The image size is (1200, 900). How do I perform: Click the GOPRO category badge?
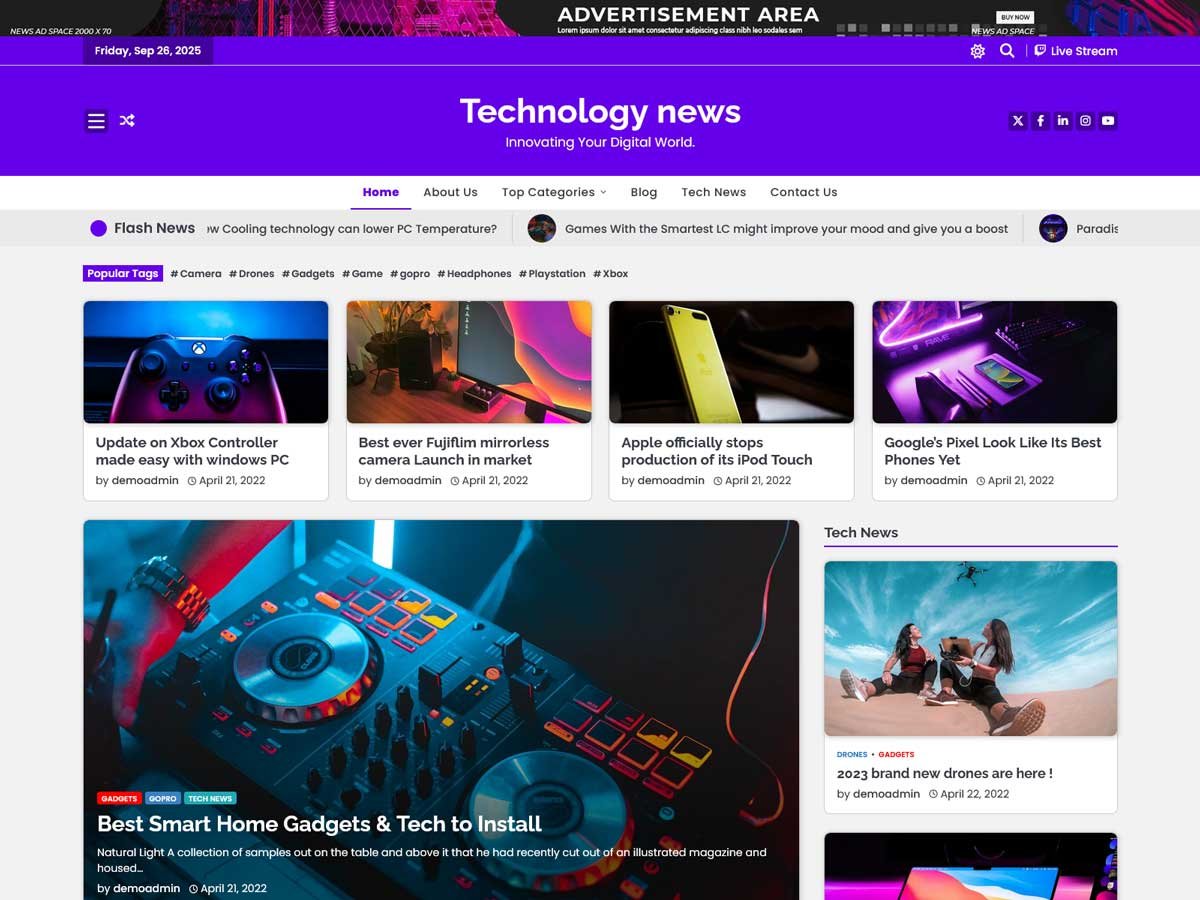[x=162, y=799]
